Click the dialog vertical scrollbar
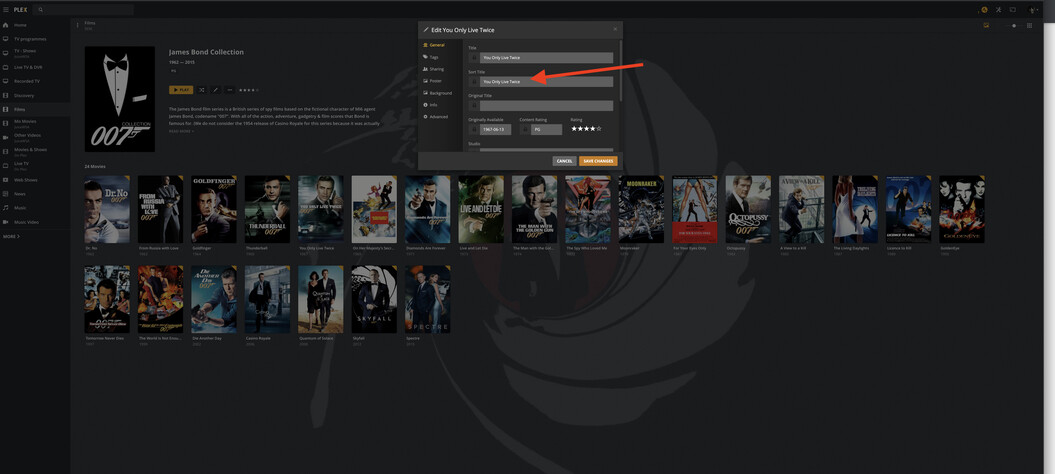Viewport: 1055px width, 474px height. [620, 71]
